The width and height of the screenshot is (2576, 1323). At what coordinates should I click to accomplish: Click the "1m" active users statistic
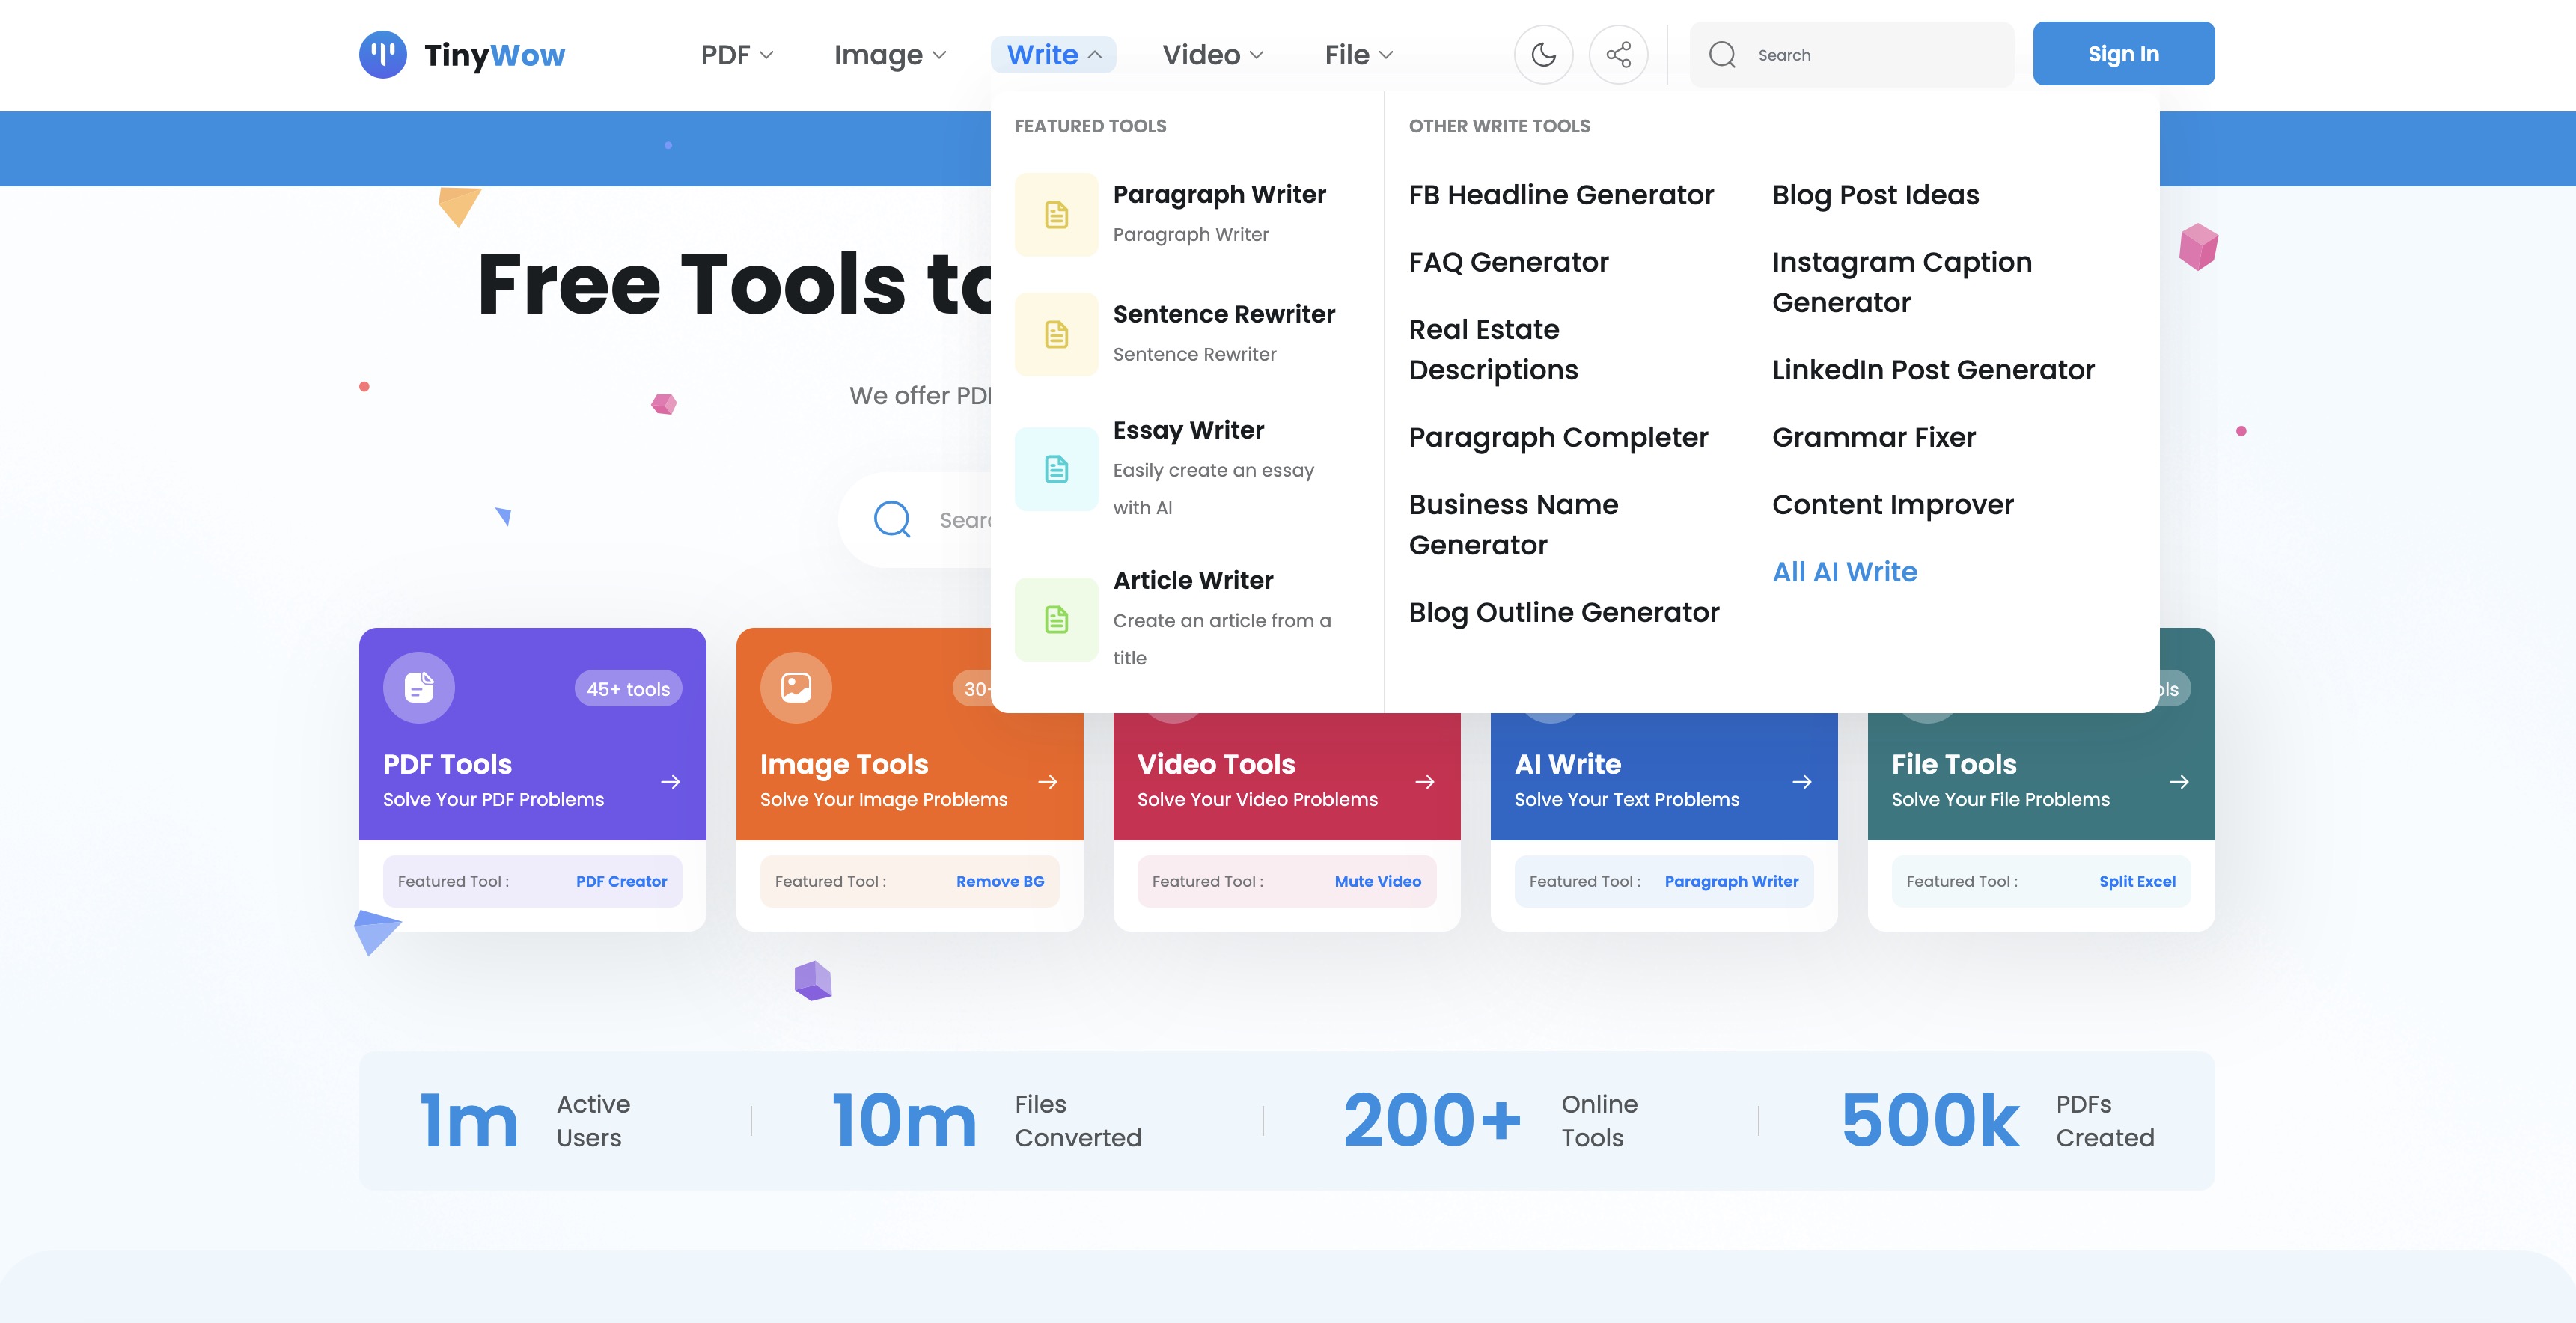[x=468, y=1120]
